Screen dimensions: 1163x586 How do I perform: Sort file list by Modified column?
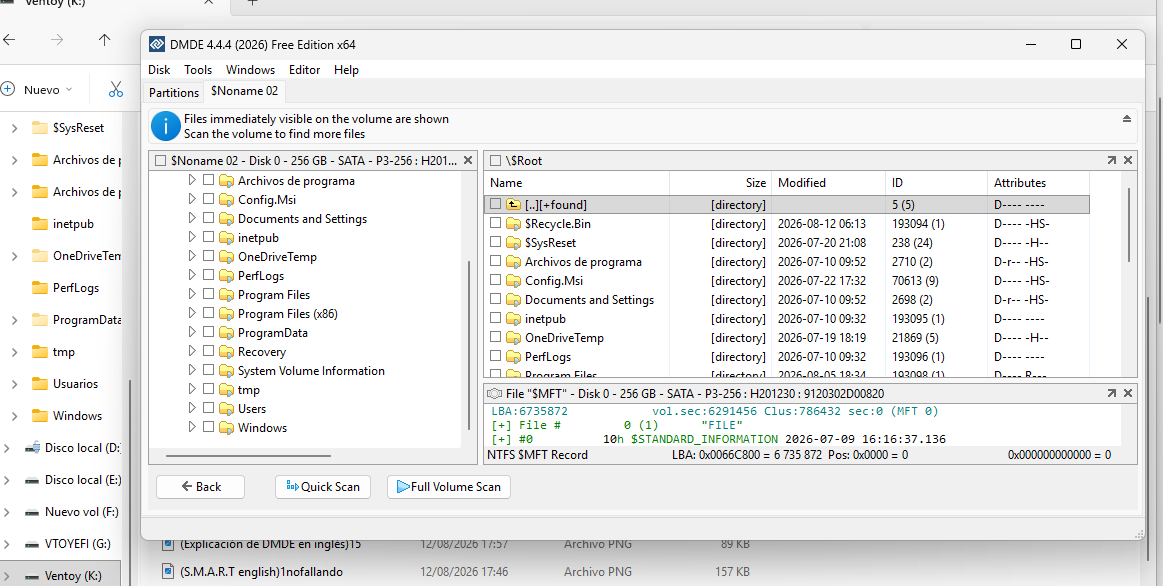tap(828, 182)
